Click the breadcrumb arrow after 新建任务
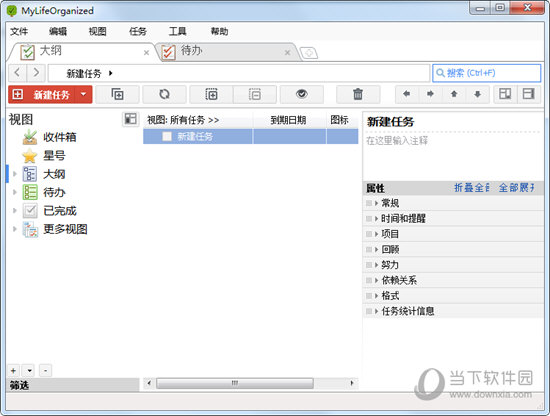This screenshot has width=550, height=416. (x=110, y=73)
